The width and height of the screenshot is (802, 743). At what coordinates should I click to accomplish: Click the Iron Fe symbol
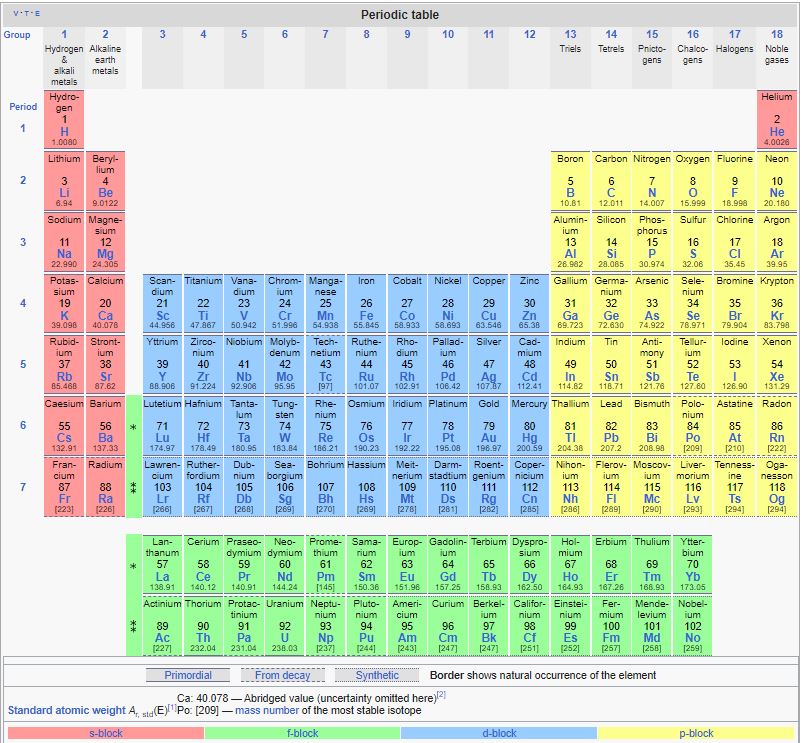click(x=366, y=316)
